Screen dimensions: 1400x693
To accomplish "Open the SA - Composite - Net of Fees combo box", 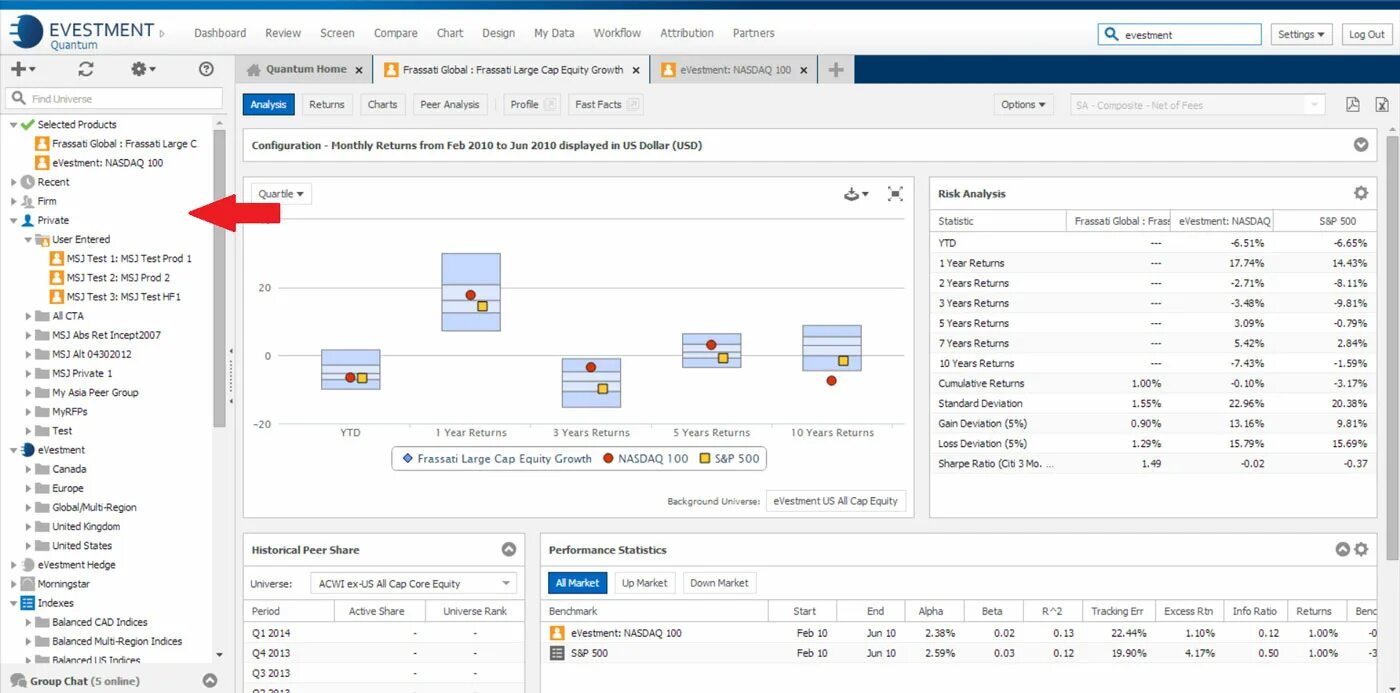I will pos(1197,105).
